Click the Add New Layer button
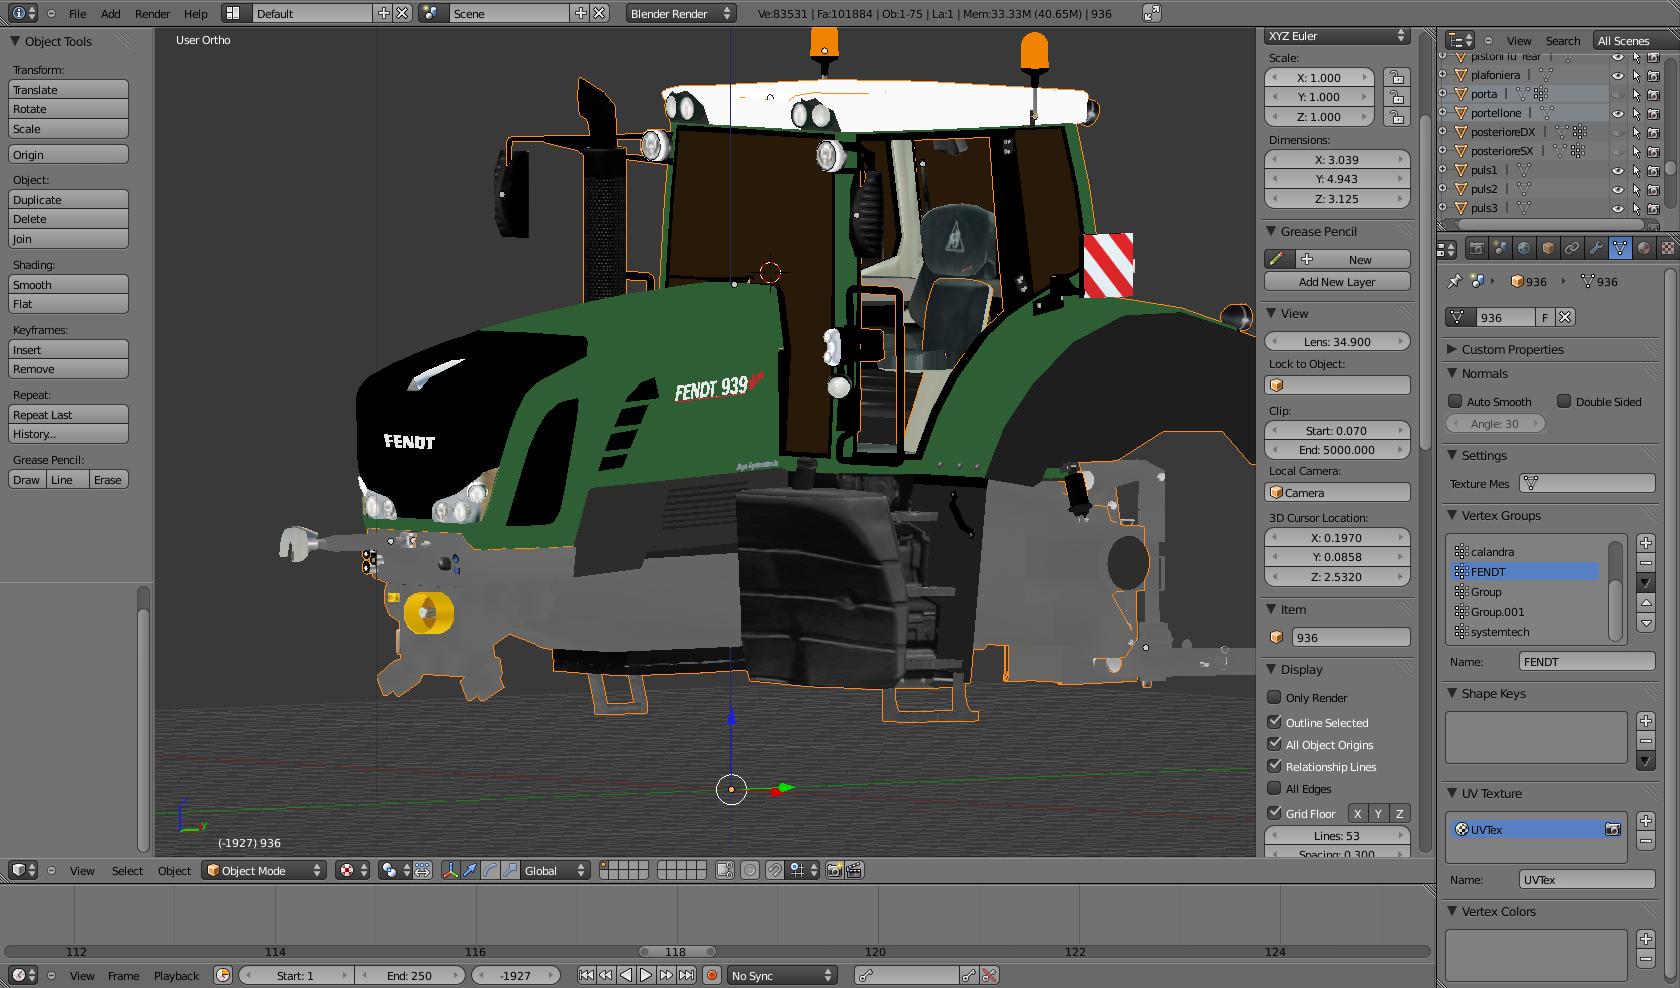The height and width of the screenshot is (988, 1680). [1337, 282]
